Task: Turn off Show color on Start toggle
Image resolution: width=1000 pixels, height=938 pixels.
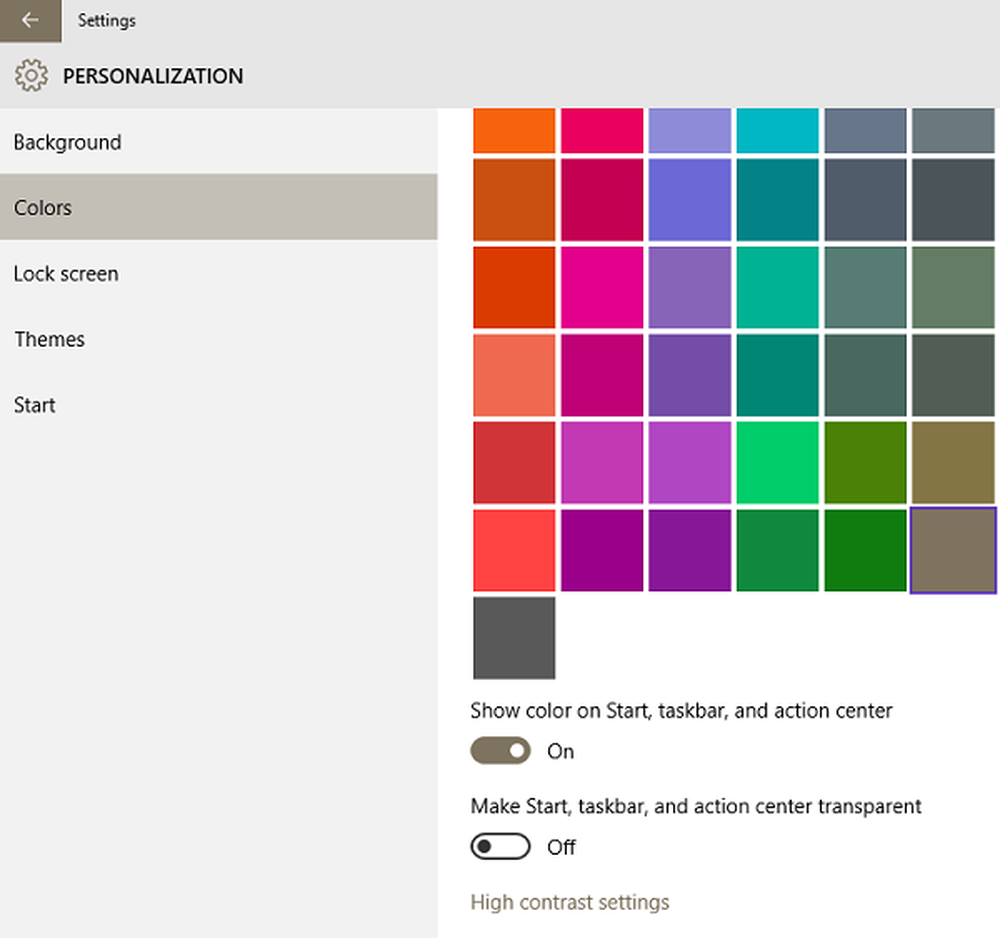Action: point(501,751)
